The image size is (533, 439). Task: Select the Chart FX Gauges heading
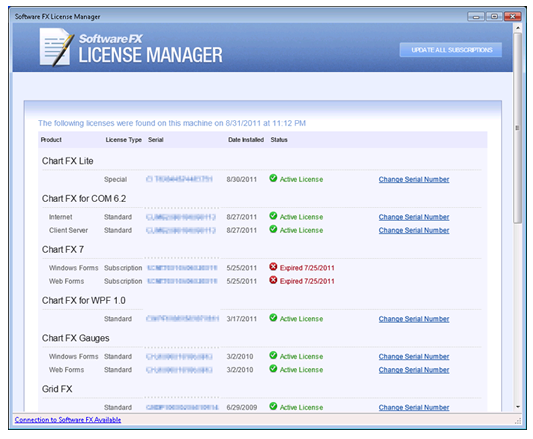click(75, 338)
